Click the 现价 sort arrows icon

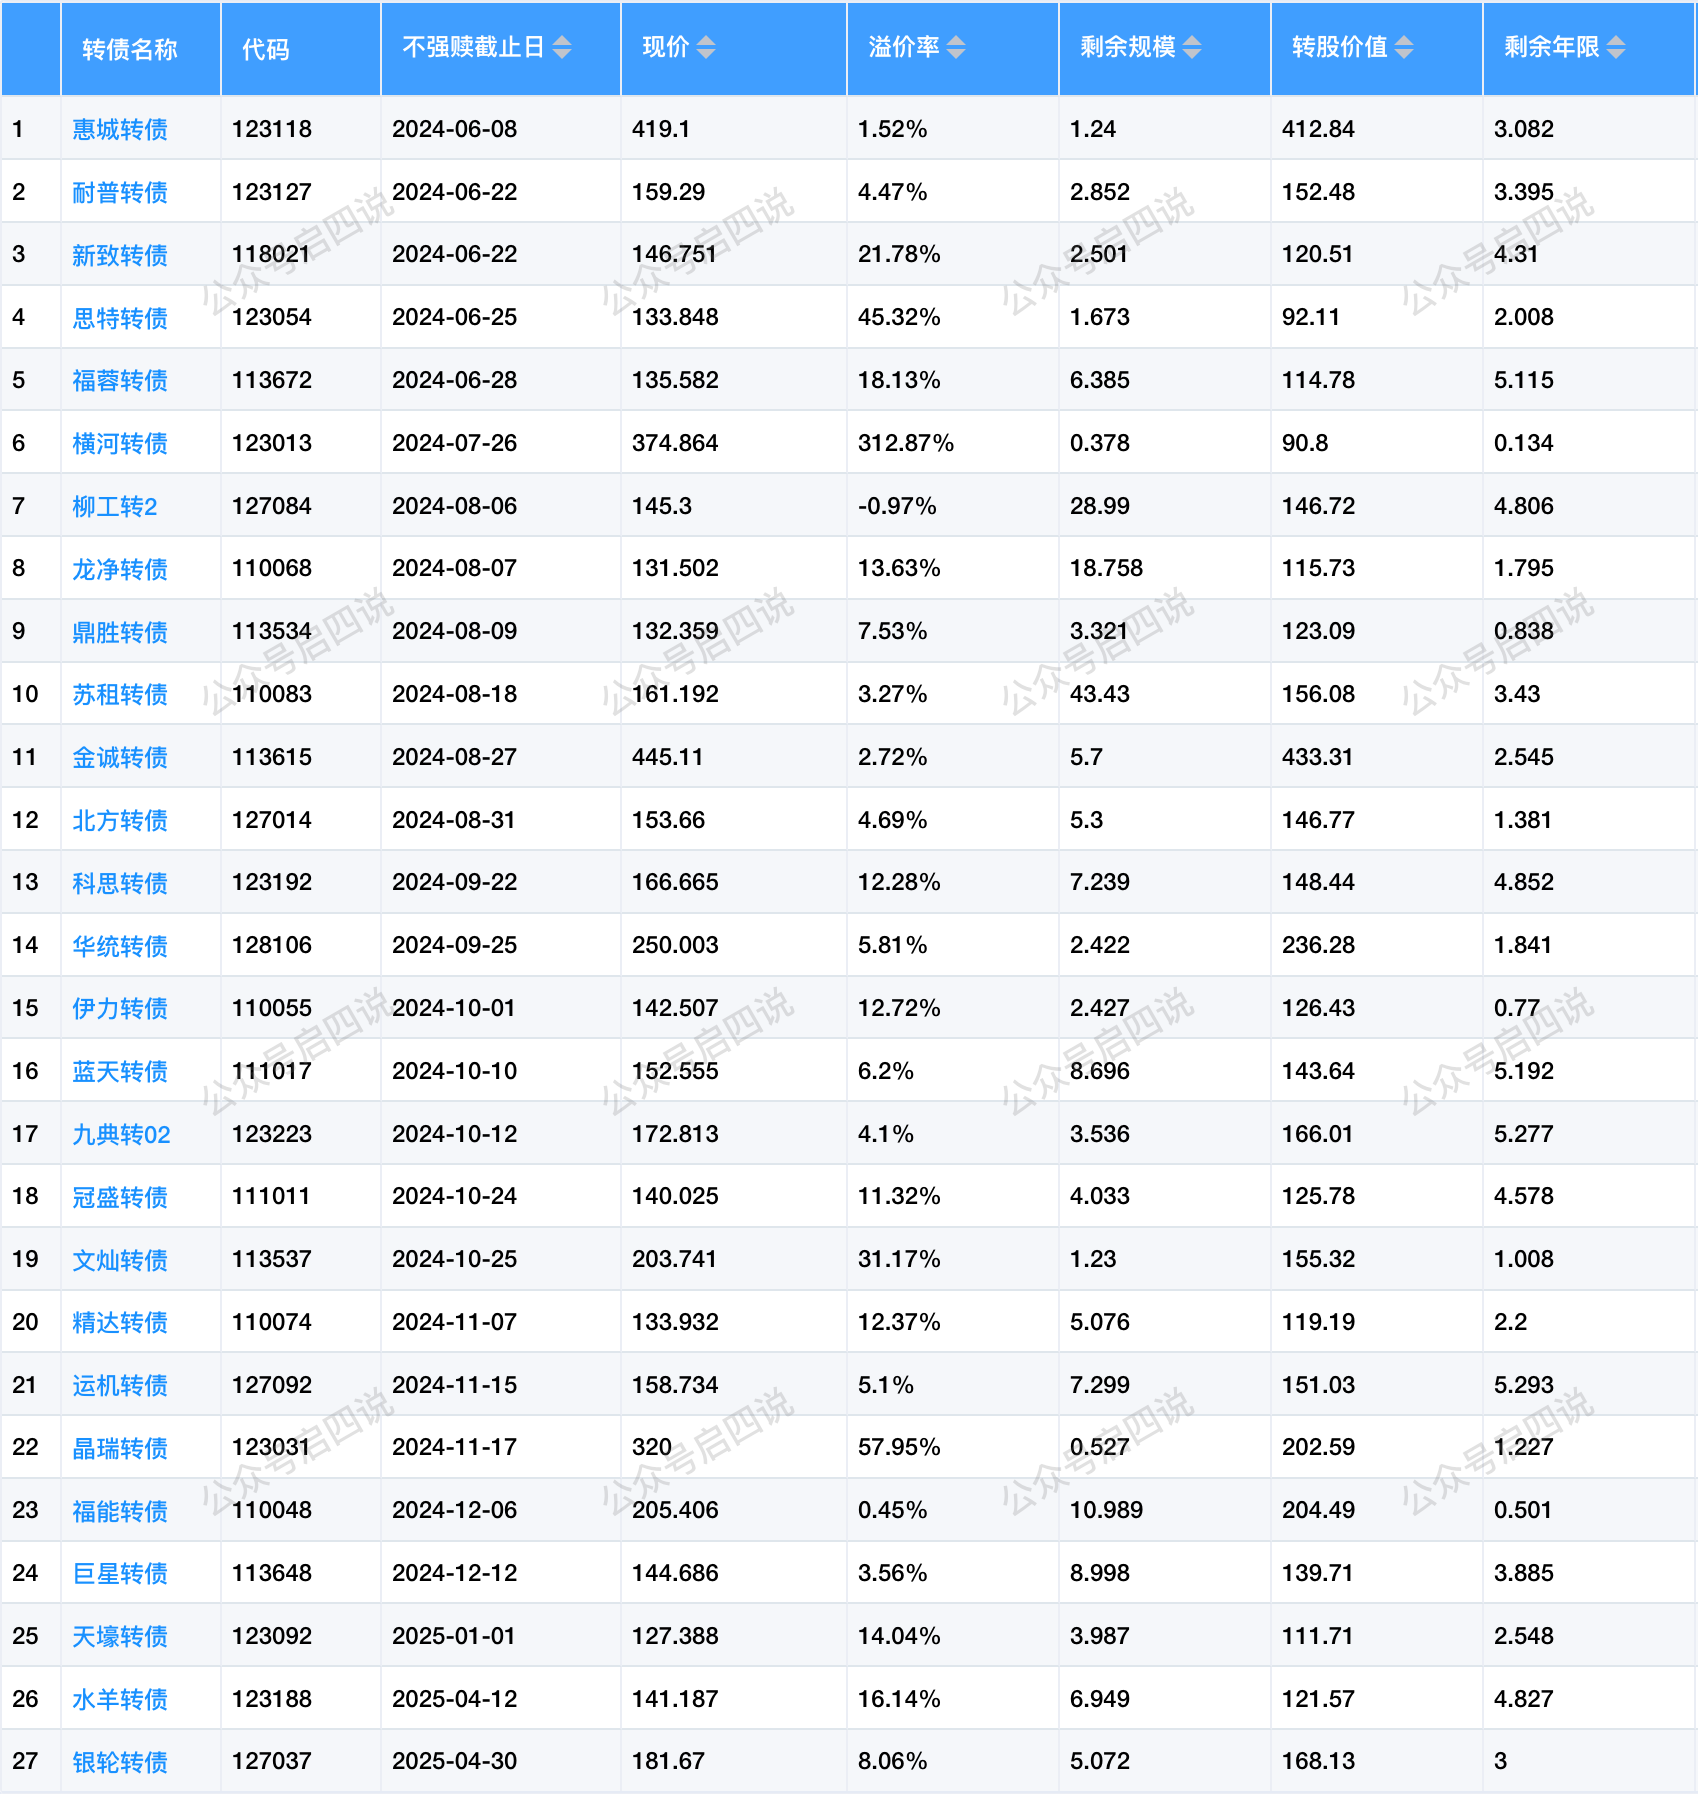click(x=706, y=47)
